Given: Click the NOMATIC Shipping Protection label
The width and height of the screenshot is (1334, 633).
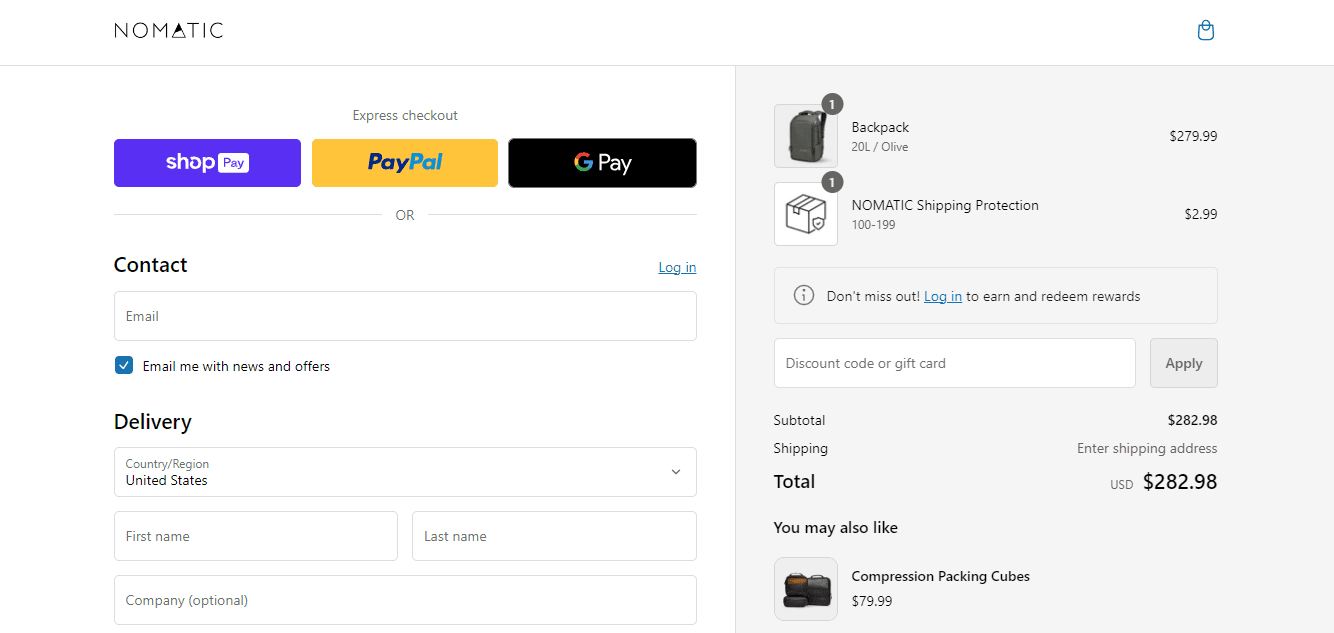Looking at the screenshot, I should [945, 205].
